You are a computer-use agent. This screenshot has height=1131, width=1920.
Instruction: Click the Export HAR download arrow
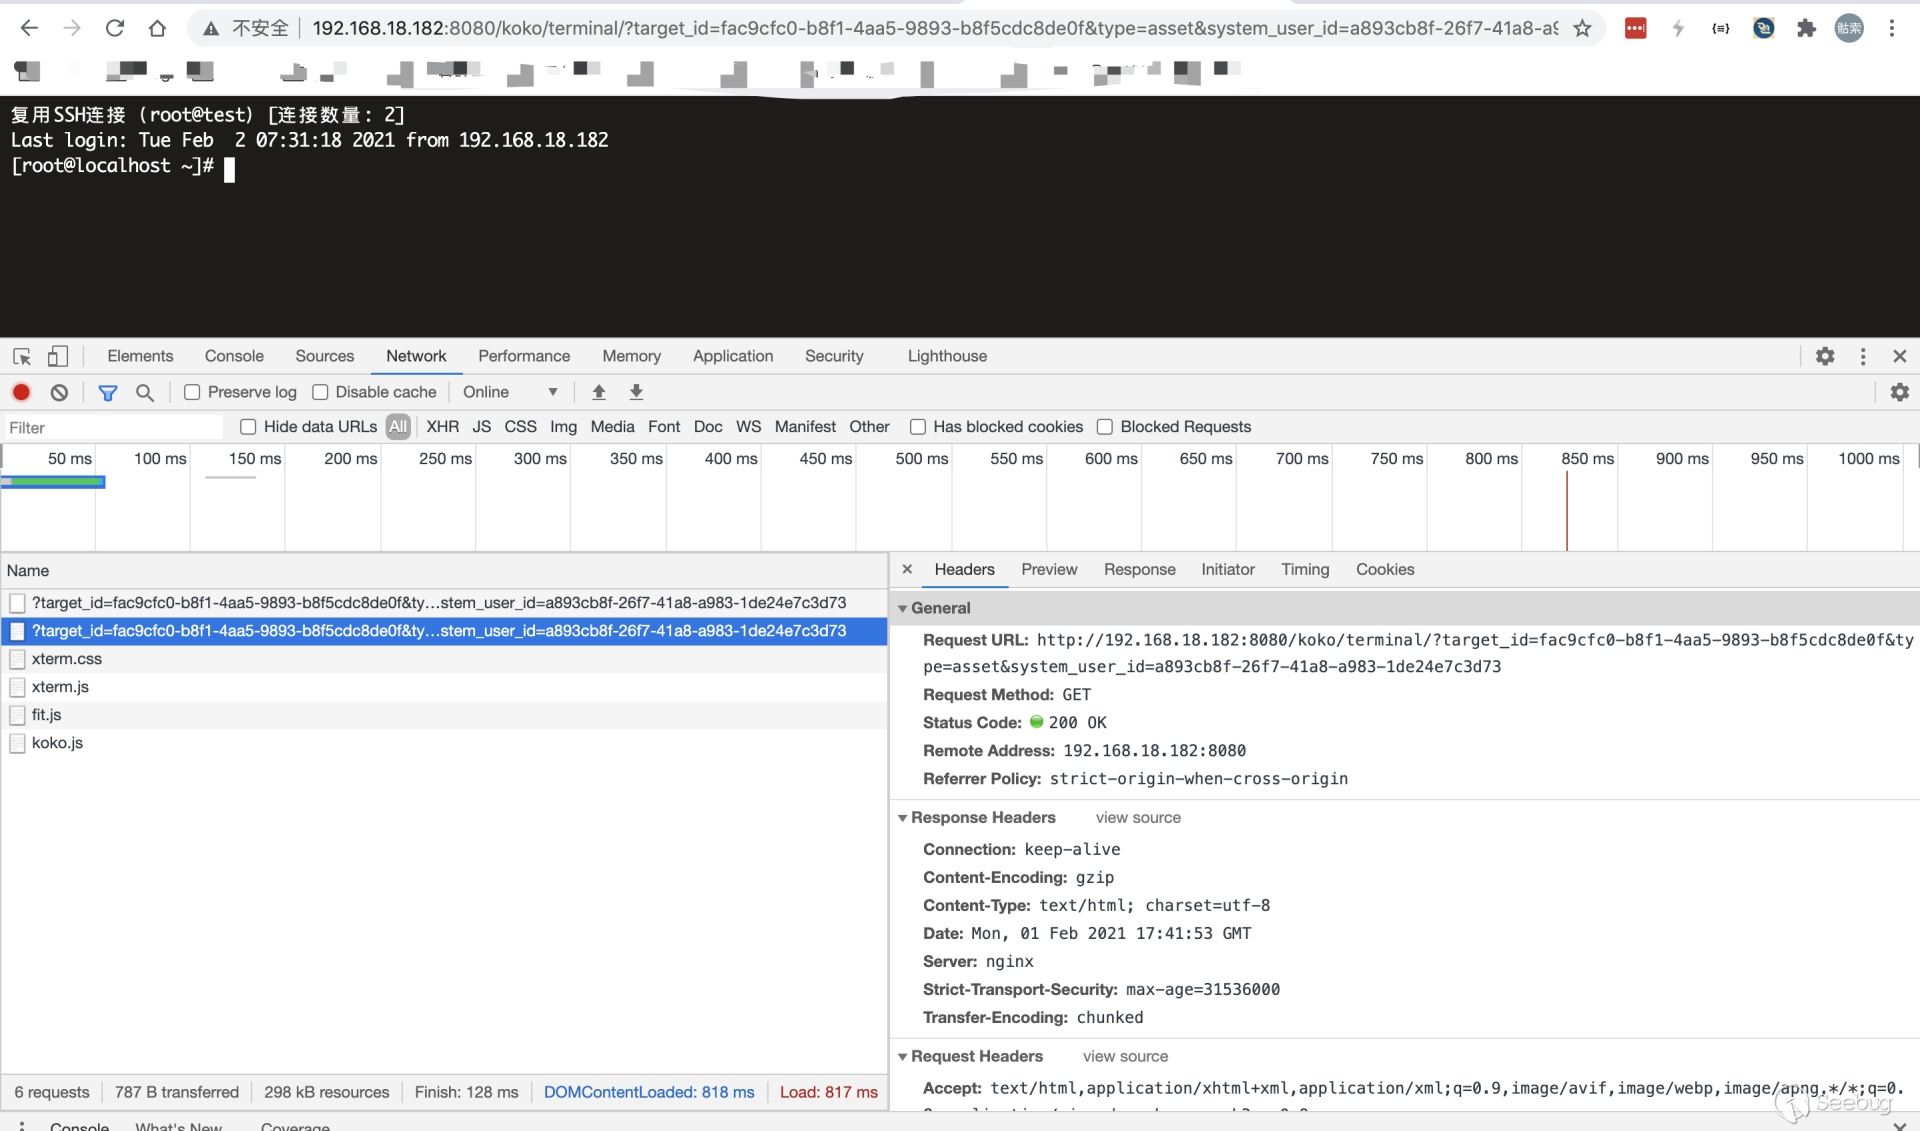pyautogui.click(x=636, y=392)
